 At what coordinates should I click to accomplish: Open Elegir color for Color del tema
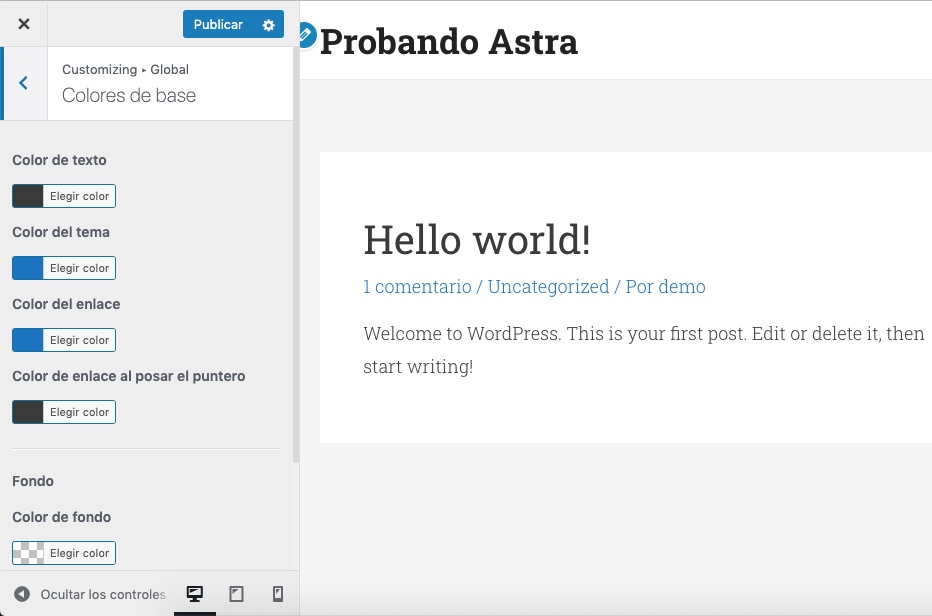pyautogui.click(x=79, y=268)
